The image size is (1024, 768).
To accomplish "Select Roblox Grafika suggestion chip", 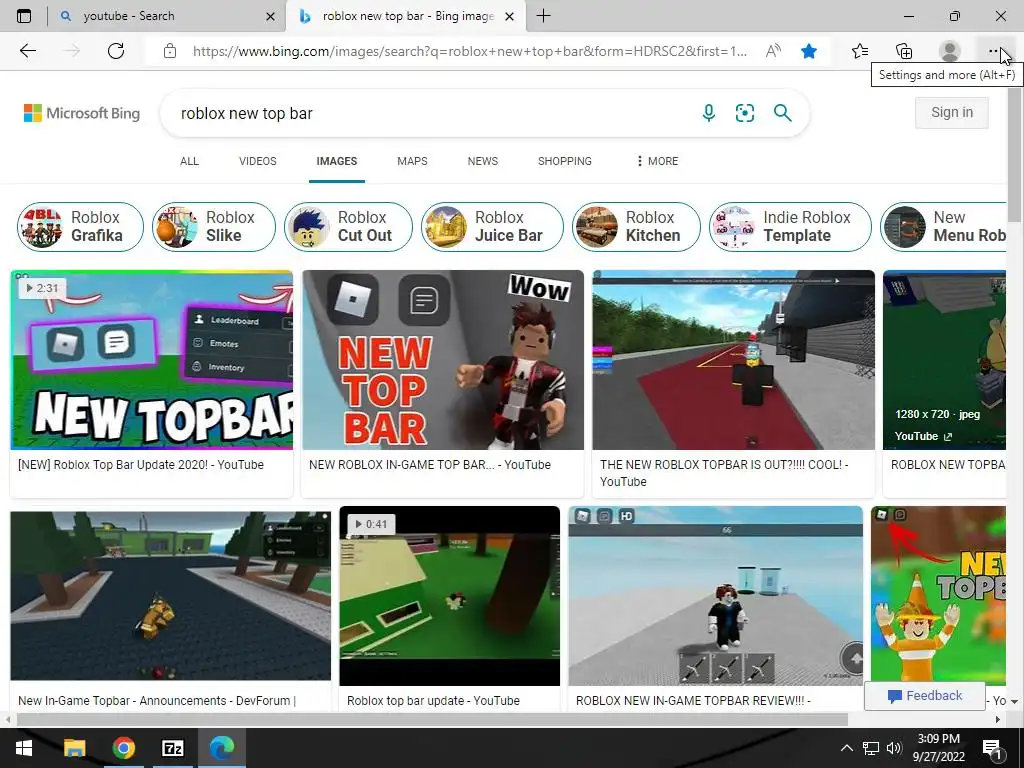I will coord(80,227).
